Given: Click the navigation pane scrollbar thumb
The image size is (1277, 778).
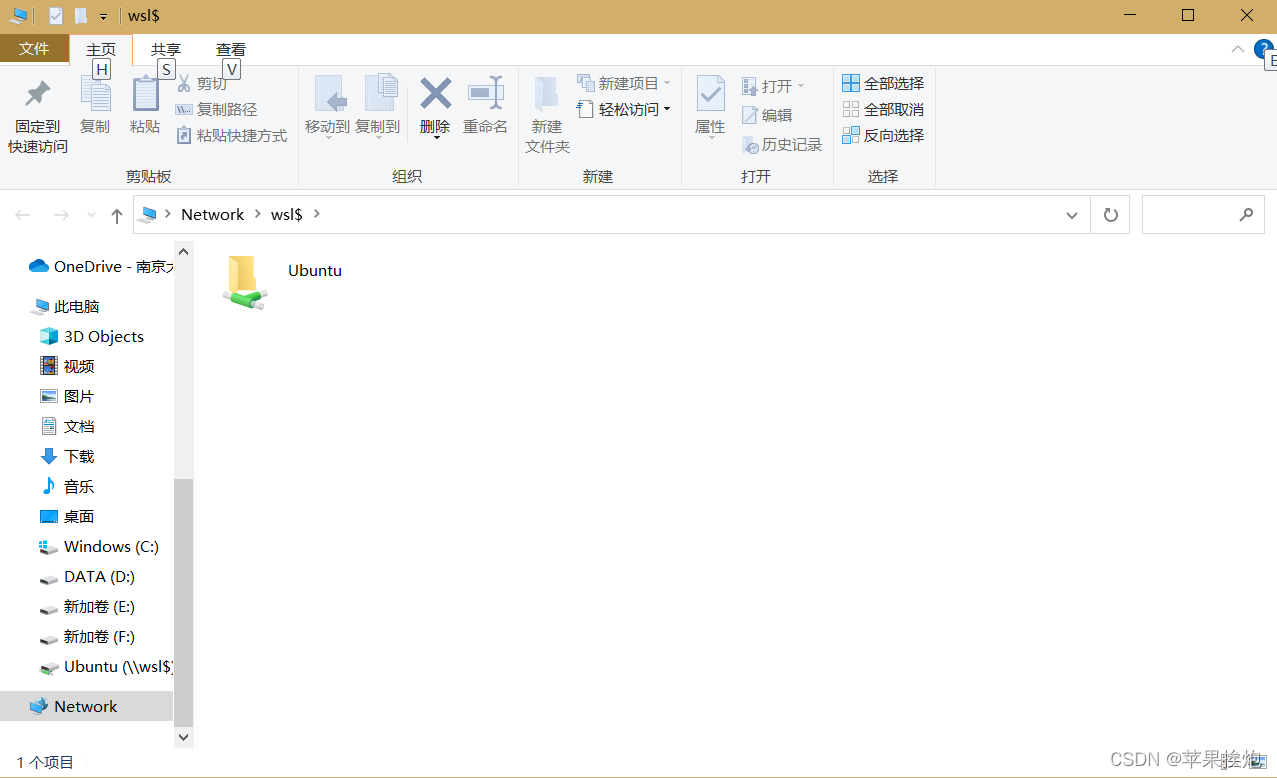Looking at the screenshot, I should 183,601.
